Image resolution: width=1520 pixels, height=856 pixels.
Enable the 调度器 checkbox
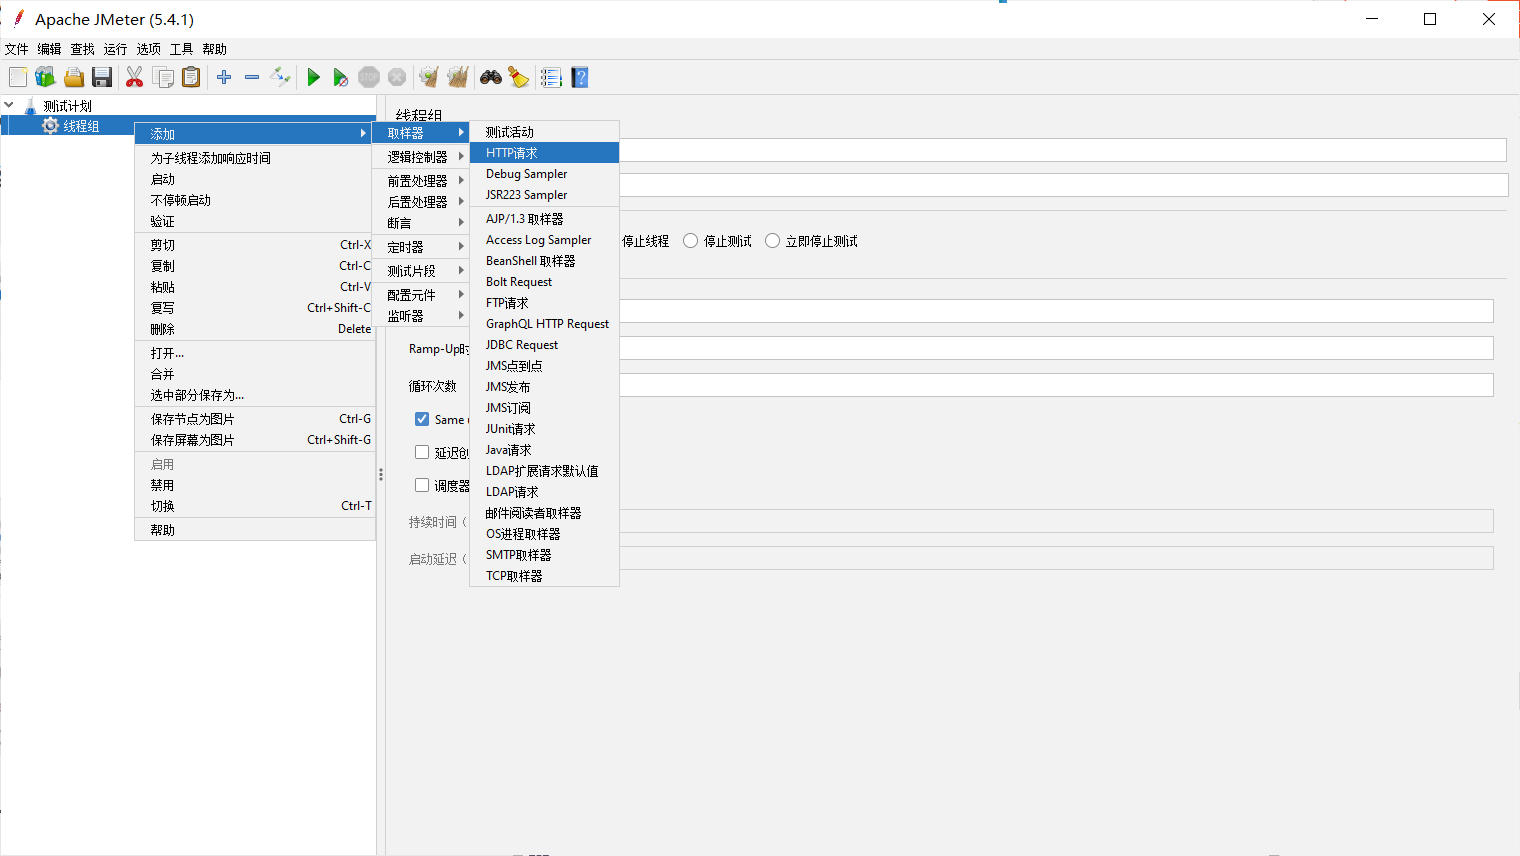422,485
